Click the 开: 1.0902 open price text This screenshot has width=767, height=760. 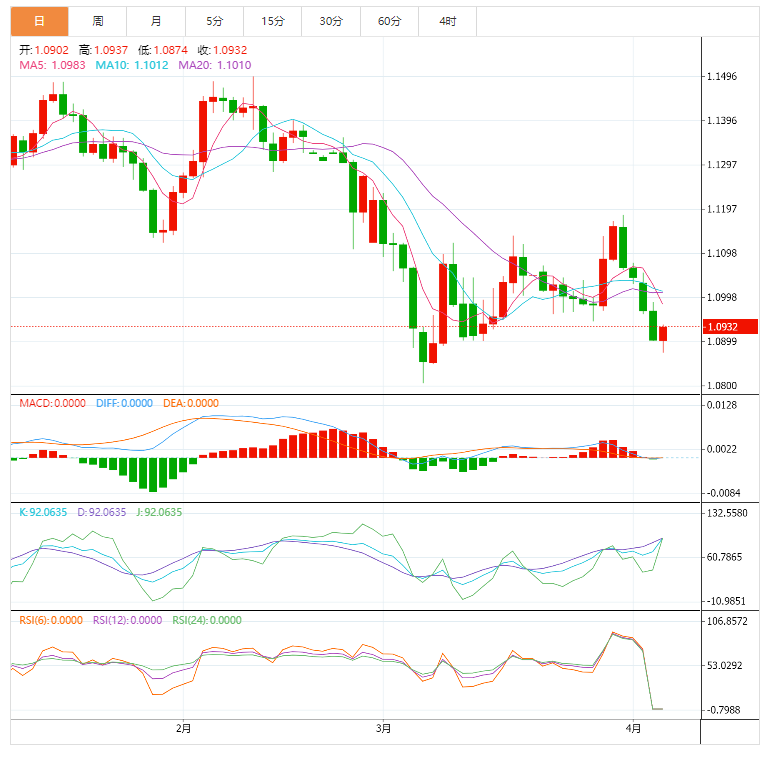[x=44, y=50]
